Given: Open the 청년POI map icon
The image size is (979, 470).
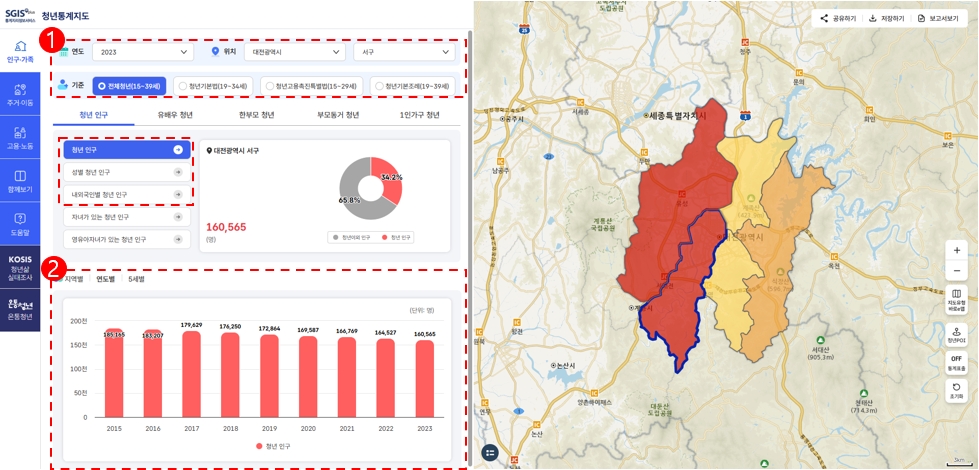Looking at the screenshot, I should (956, 333).
